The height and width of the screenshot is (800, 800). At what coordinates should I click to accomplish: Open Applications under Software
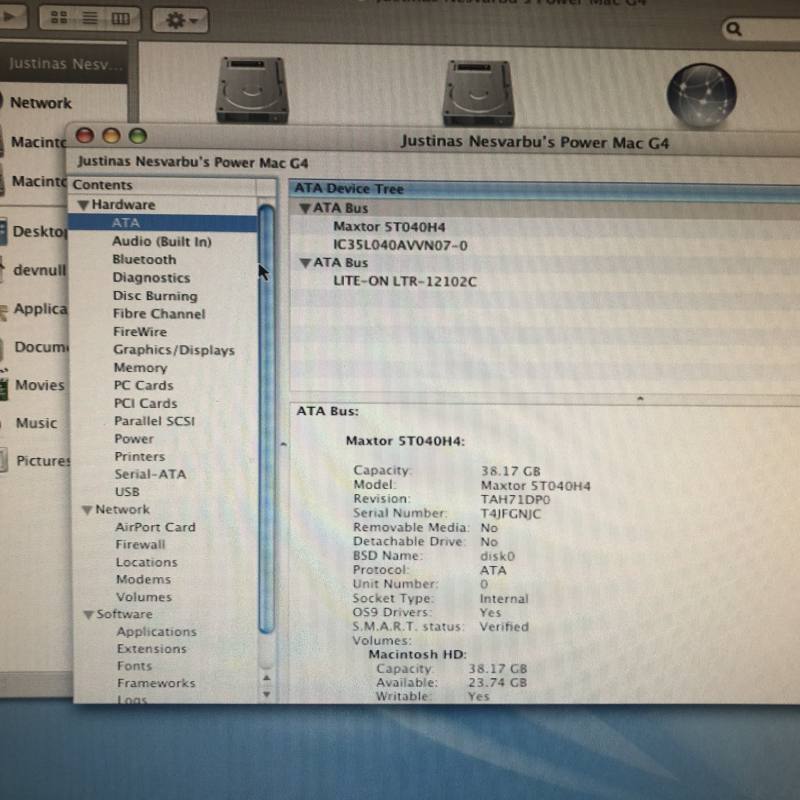(156, 631)
